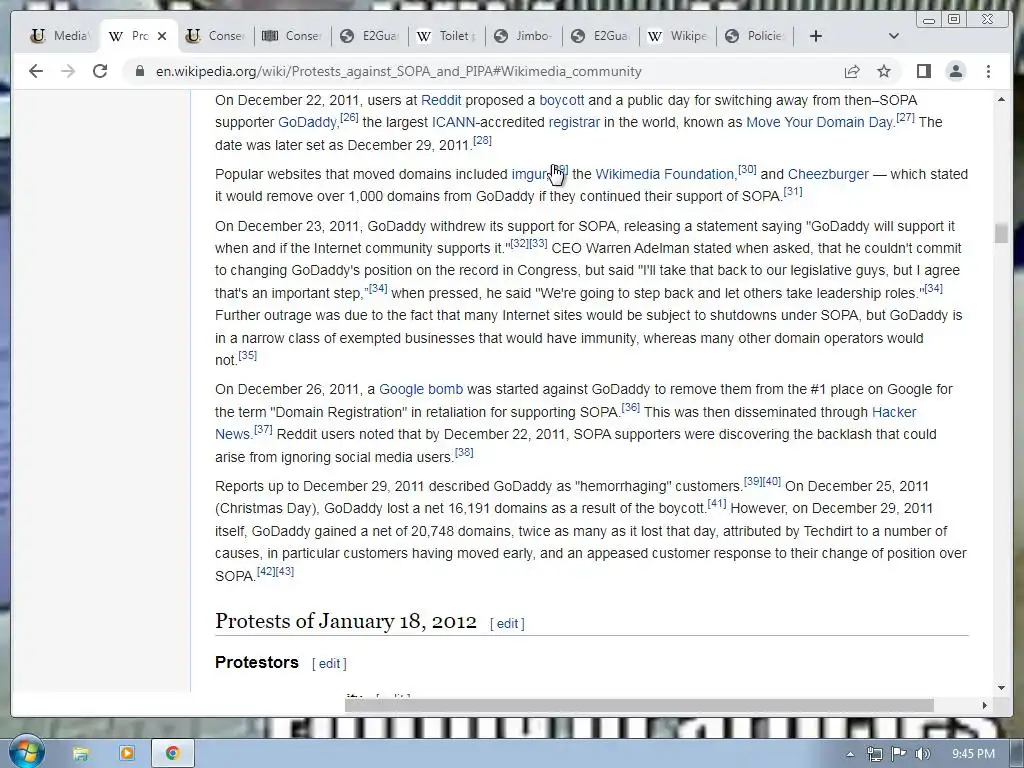Image resolution: width=1024 pixels, height=768 pixels.
Task: Open the Hacker News link
Action: pyautogui.click(x=894, y=412)
